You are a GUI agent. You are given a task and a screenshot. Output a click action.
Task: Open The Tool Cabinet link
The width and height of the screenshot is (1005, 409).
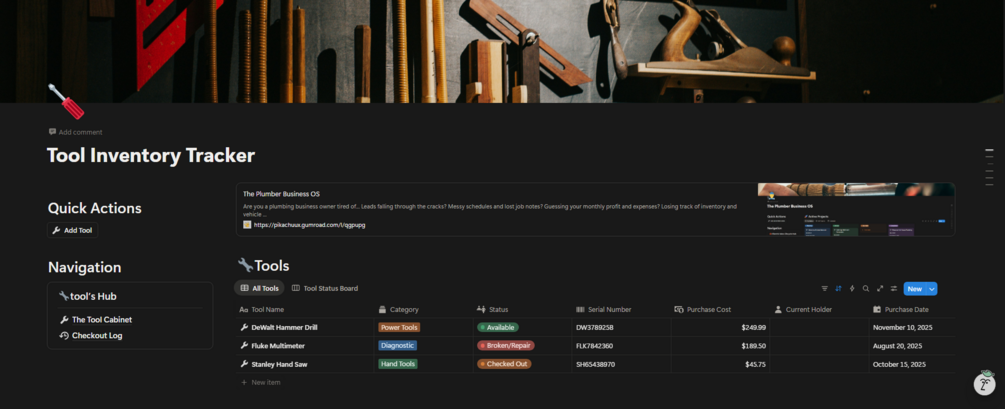[x=102, y=320]
